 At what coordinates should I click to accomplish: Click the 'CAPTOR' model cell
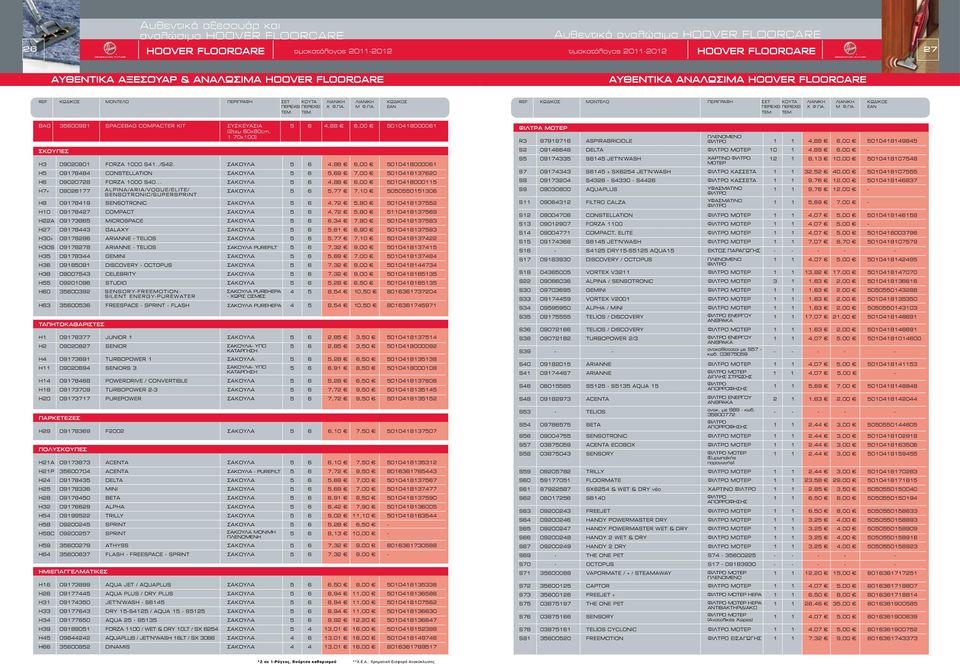597,586
